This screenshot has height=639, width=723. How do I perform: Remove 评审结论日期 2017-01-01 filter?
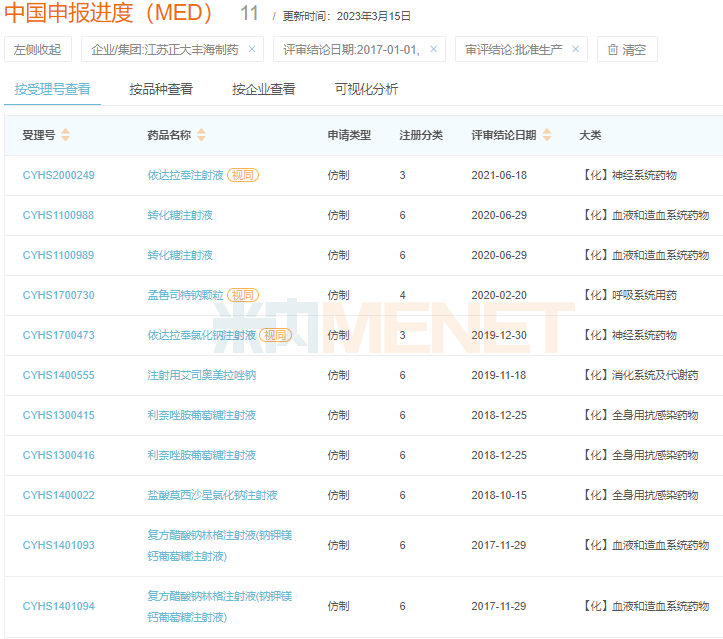pyautogui.click(x=433, y=49)
